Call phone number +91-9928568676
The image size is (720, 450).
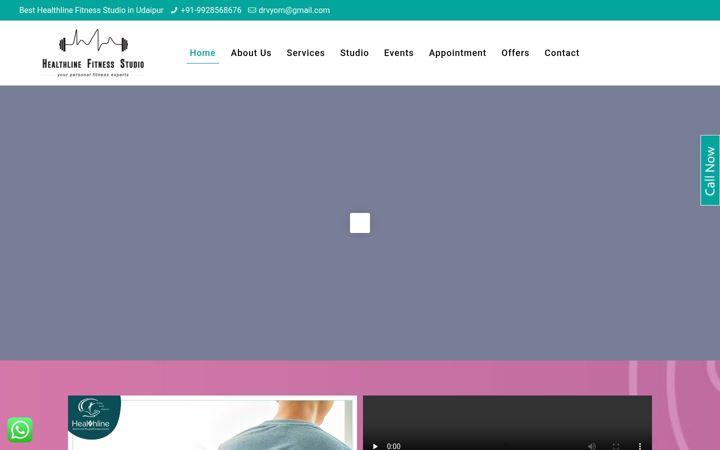(x=211, y=10)
